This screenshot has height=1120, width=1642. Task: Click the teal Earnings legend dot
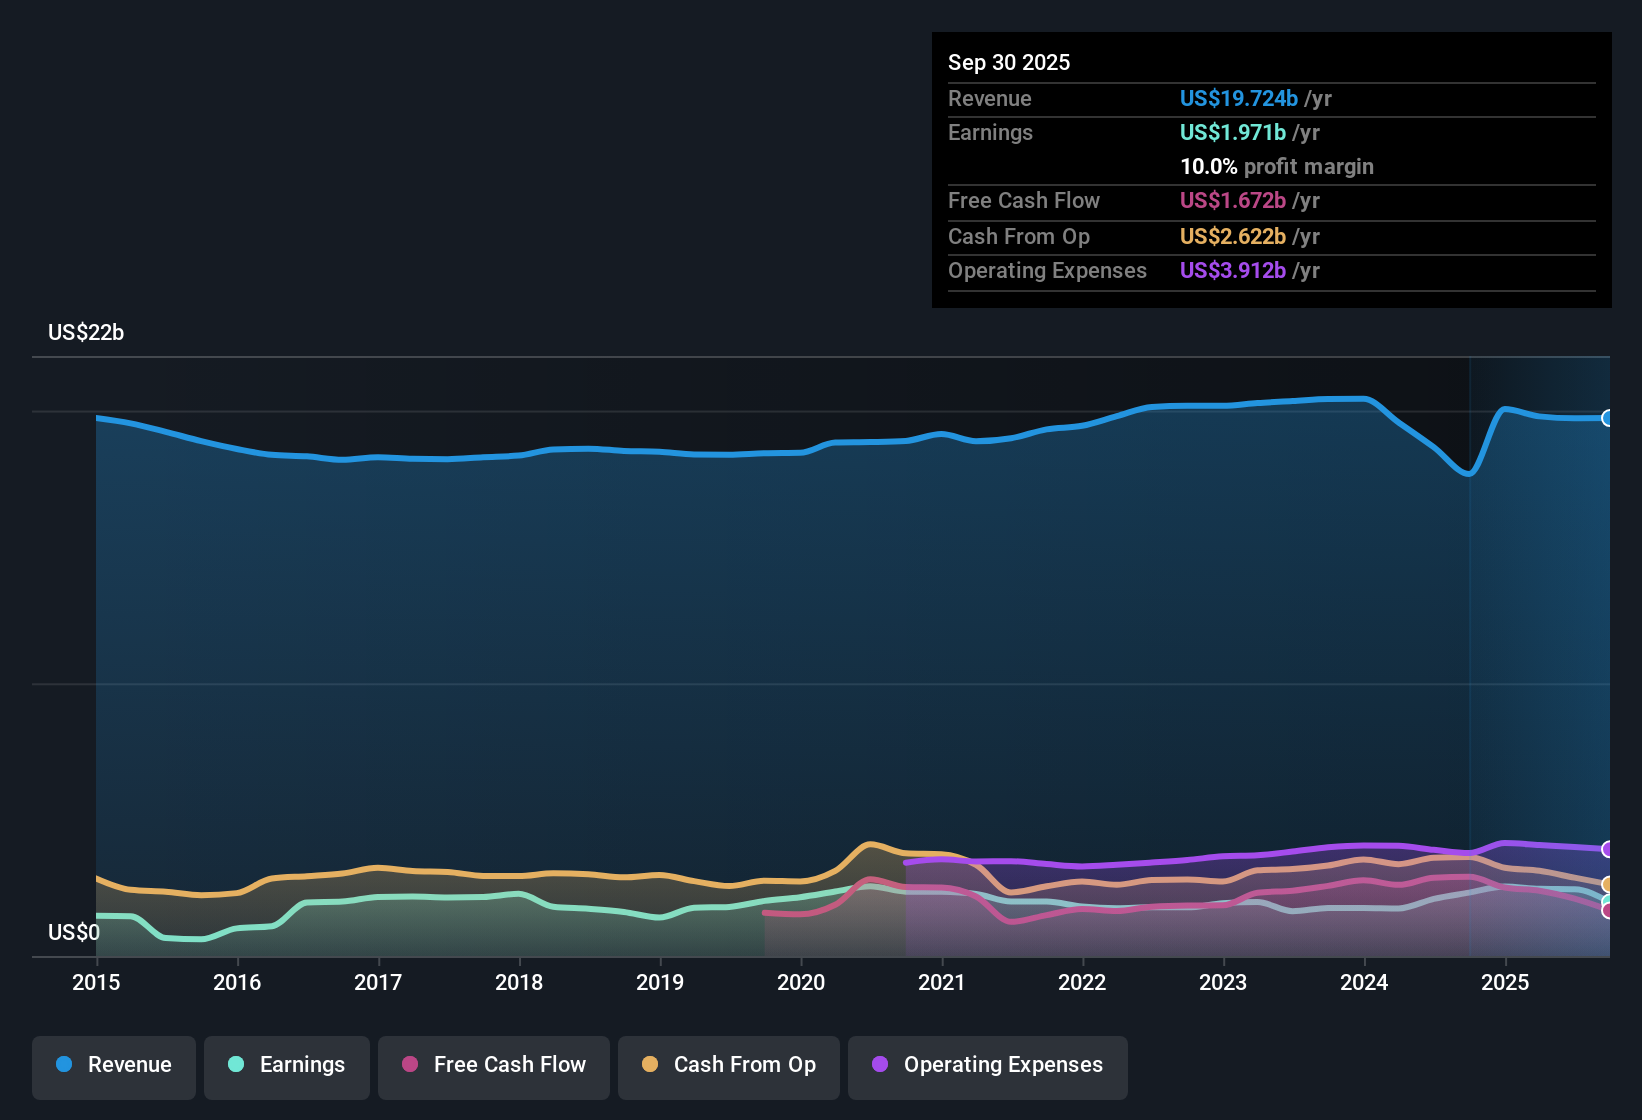tap(236, 1064)
